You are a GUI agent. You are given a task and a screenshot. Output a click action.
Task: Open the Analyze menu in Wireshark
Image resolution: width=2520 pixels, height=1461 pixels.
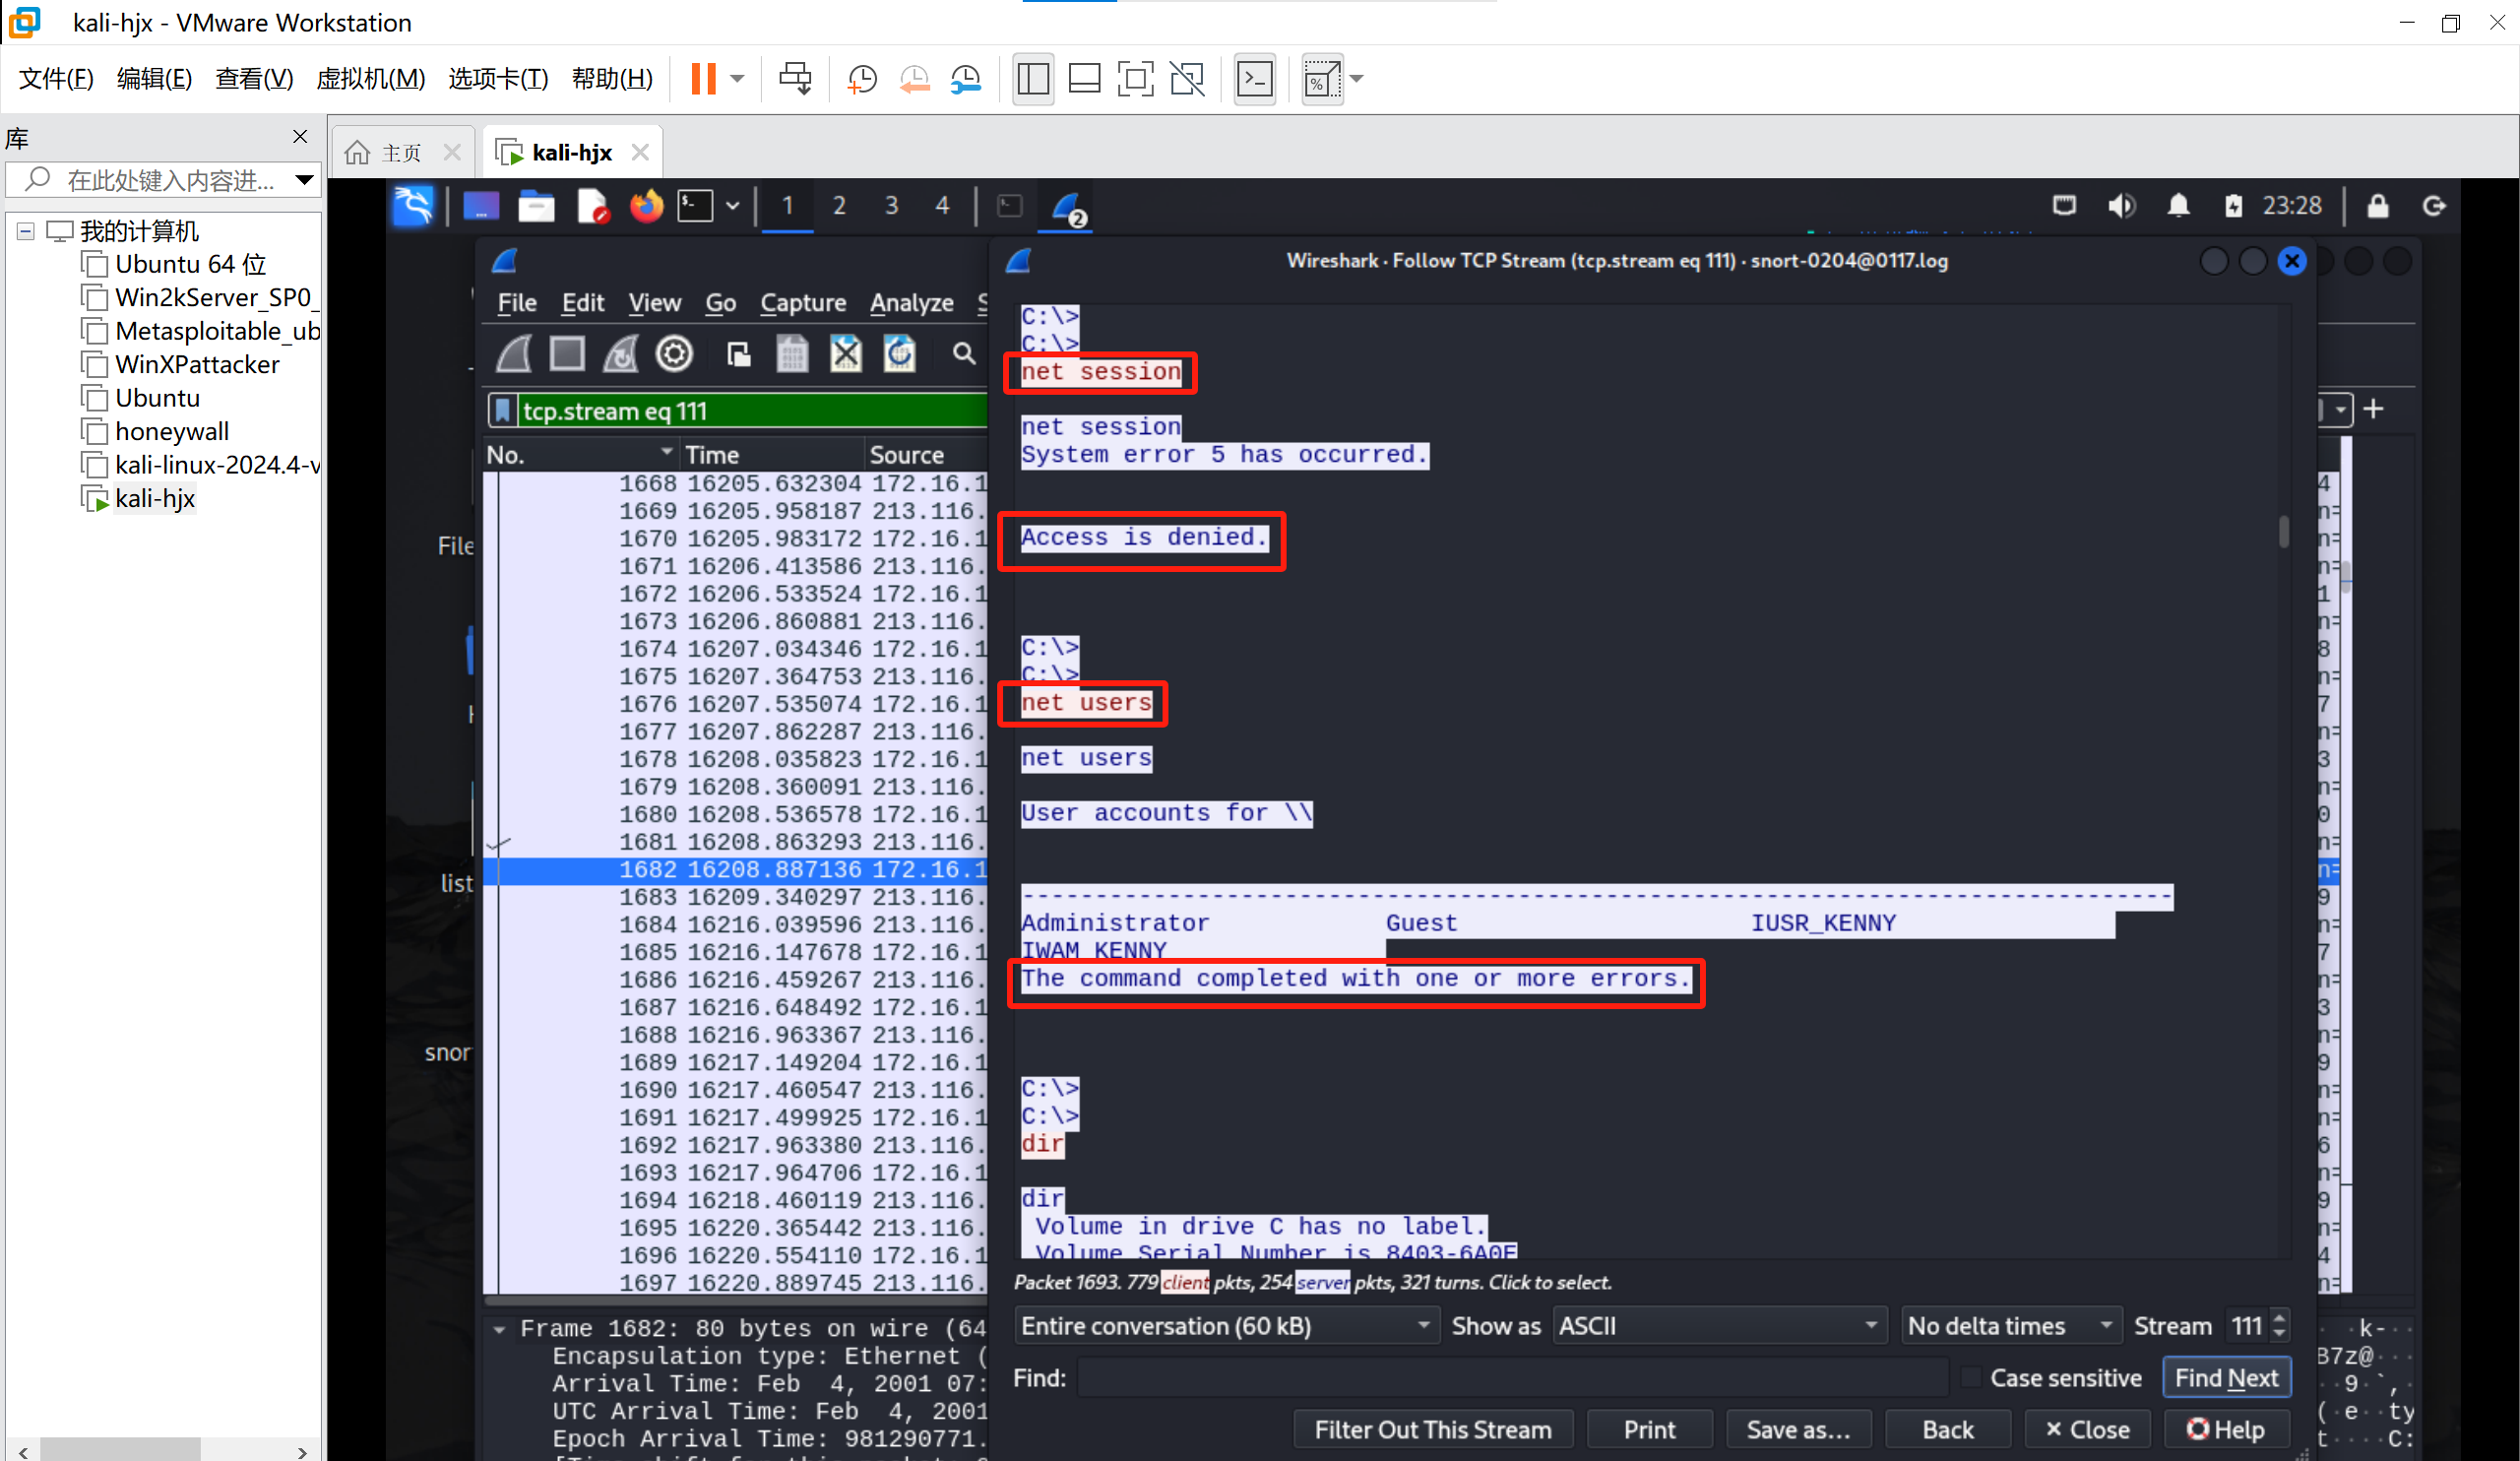(x=911, y=303)
